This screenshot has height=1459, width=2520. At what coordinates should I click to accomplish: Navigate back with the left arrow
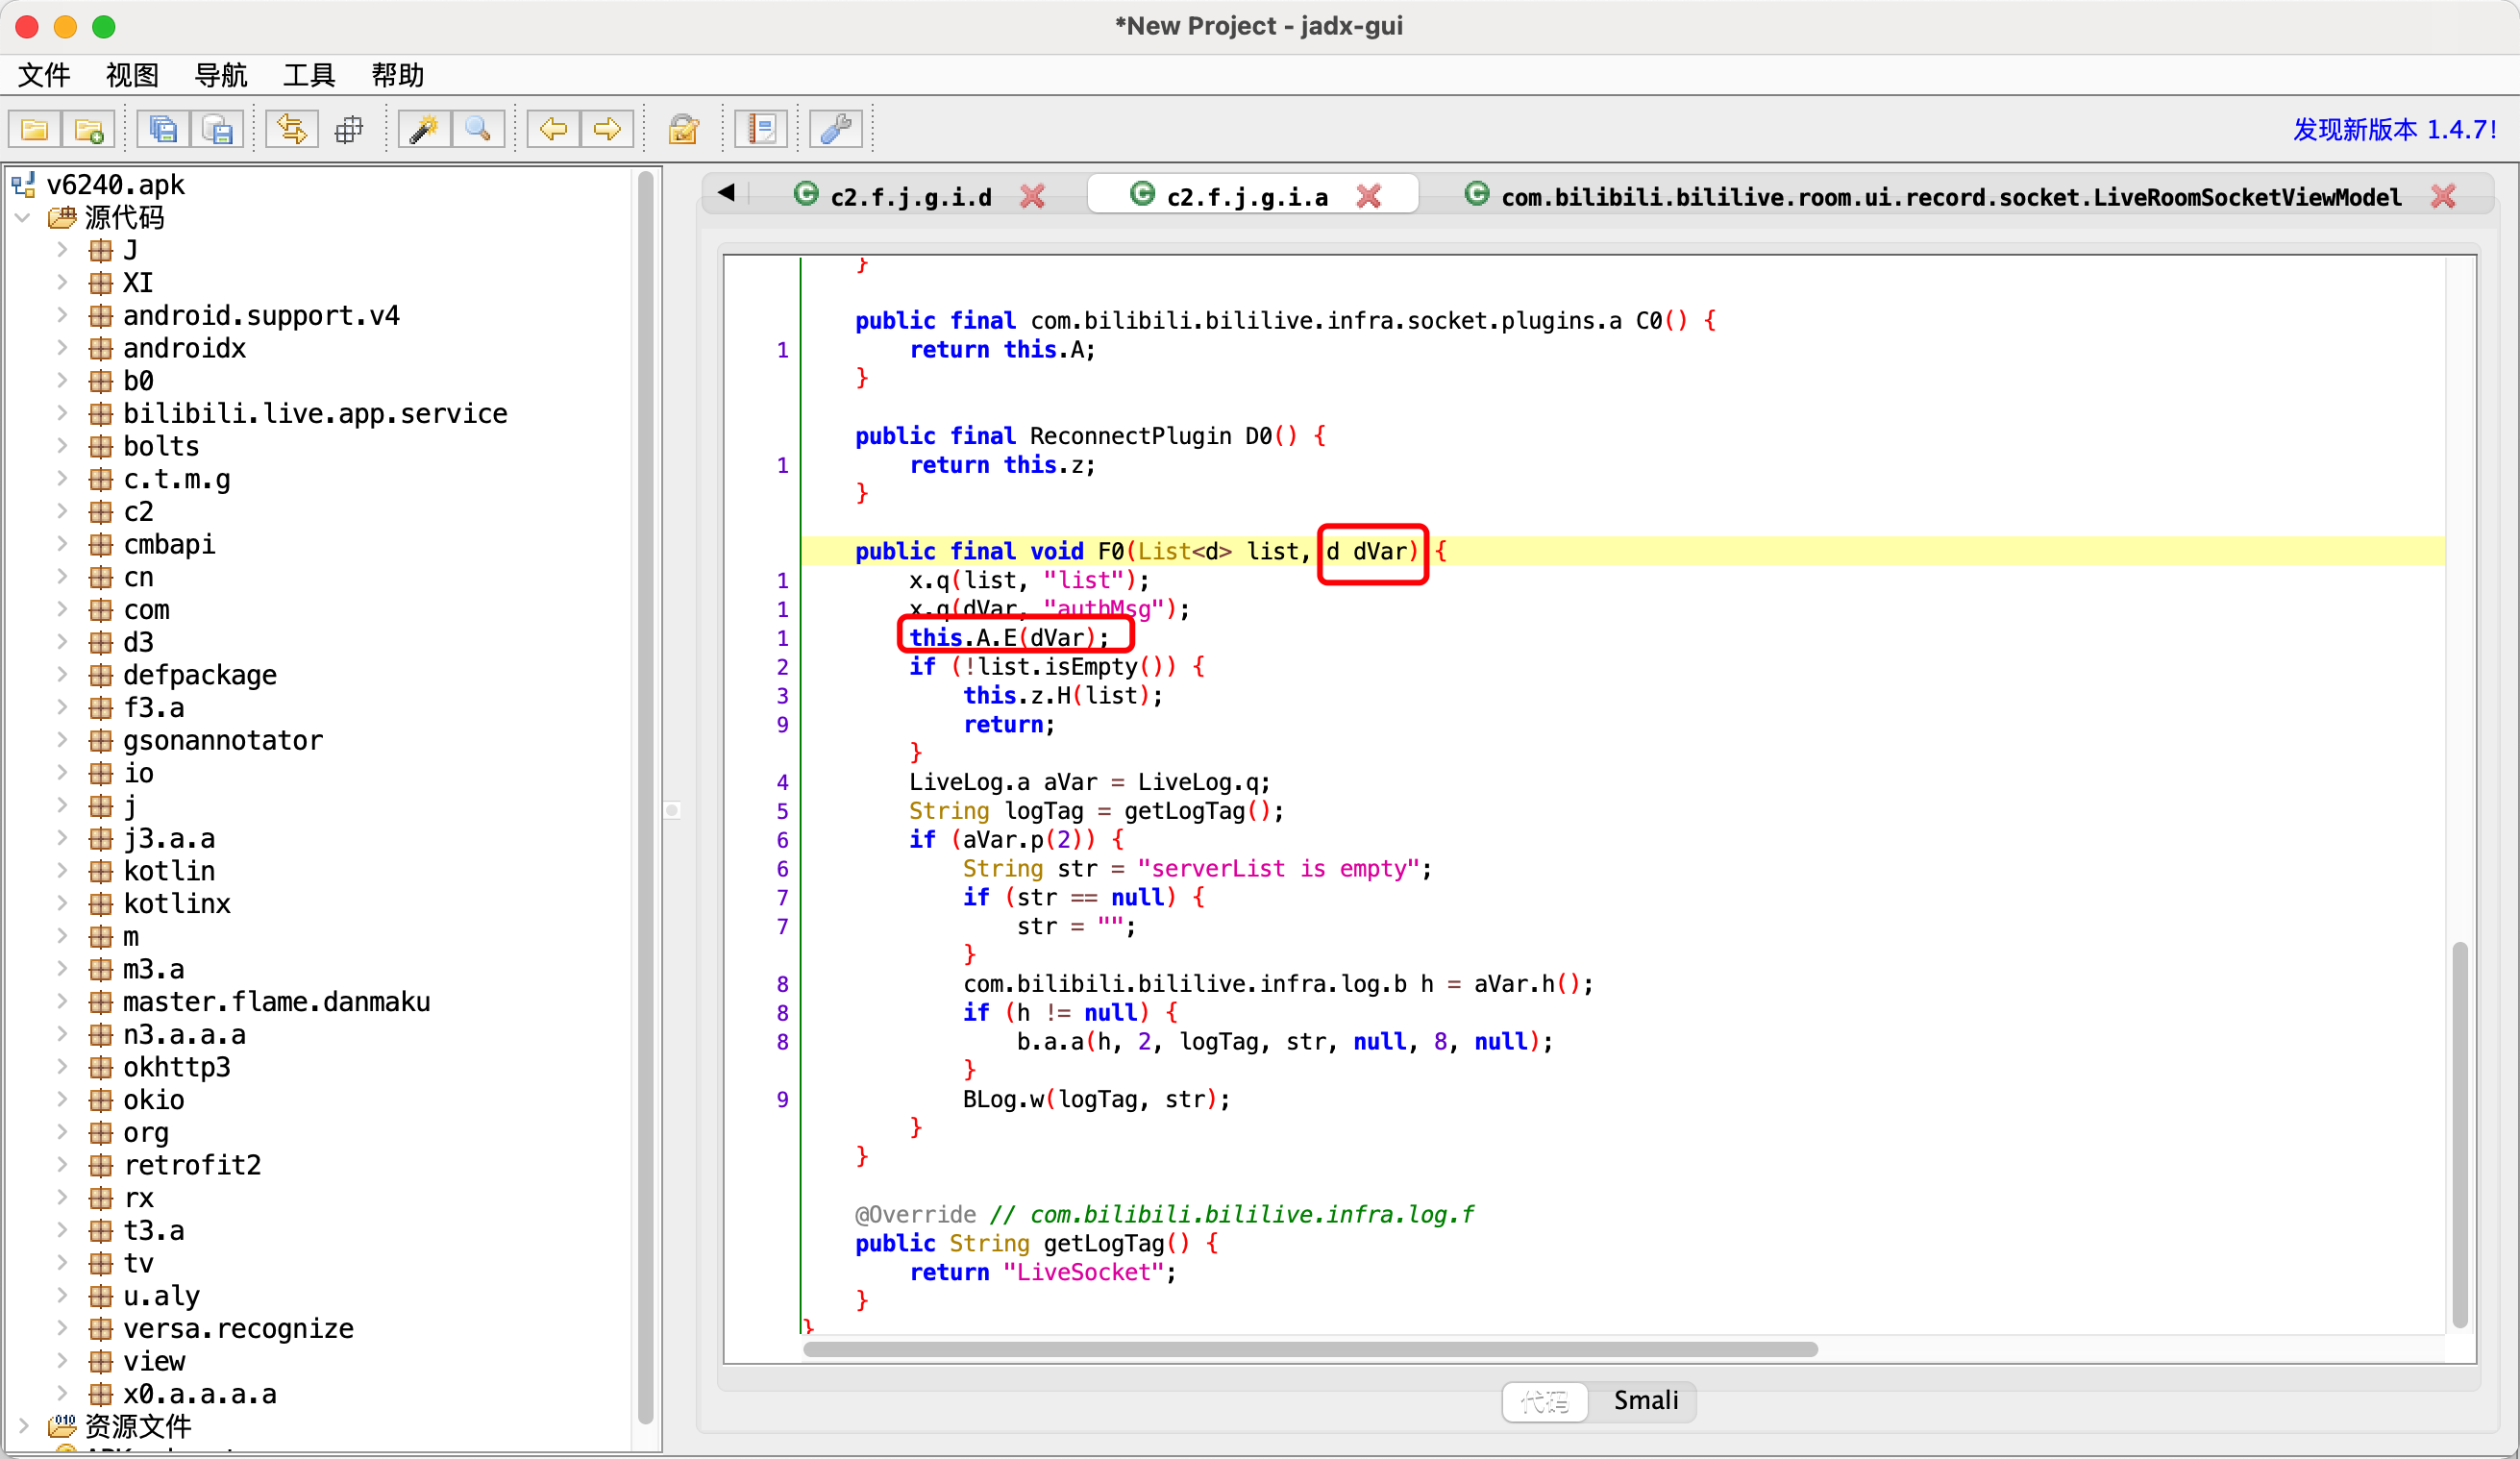click(553, 129)
